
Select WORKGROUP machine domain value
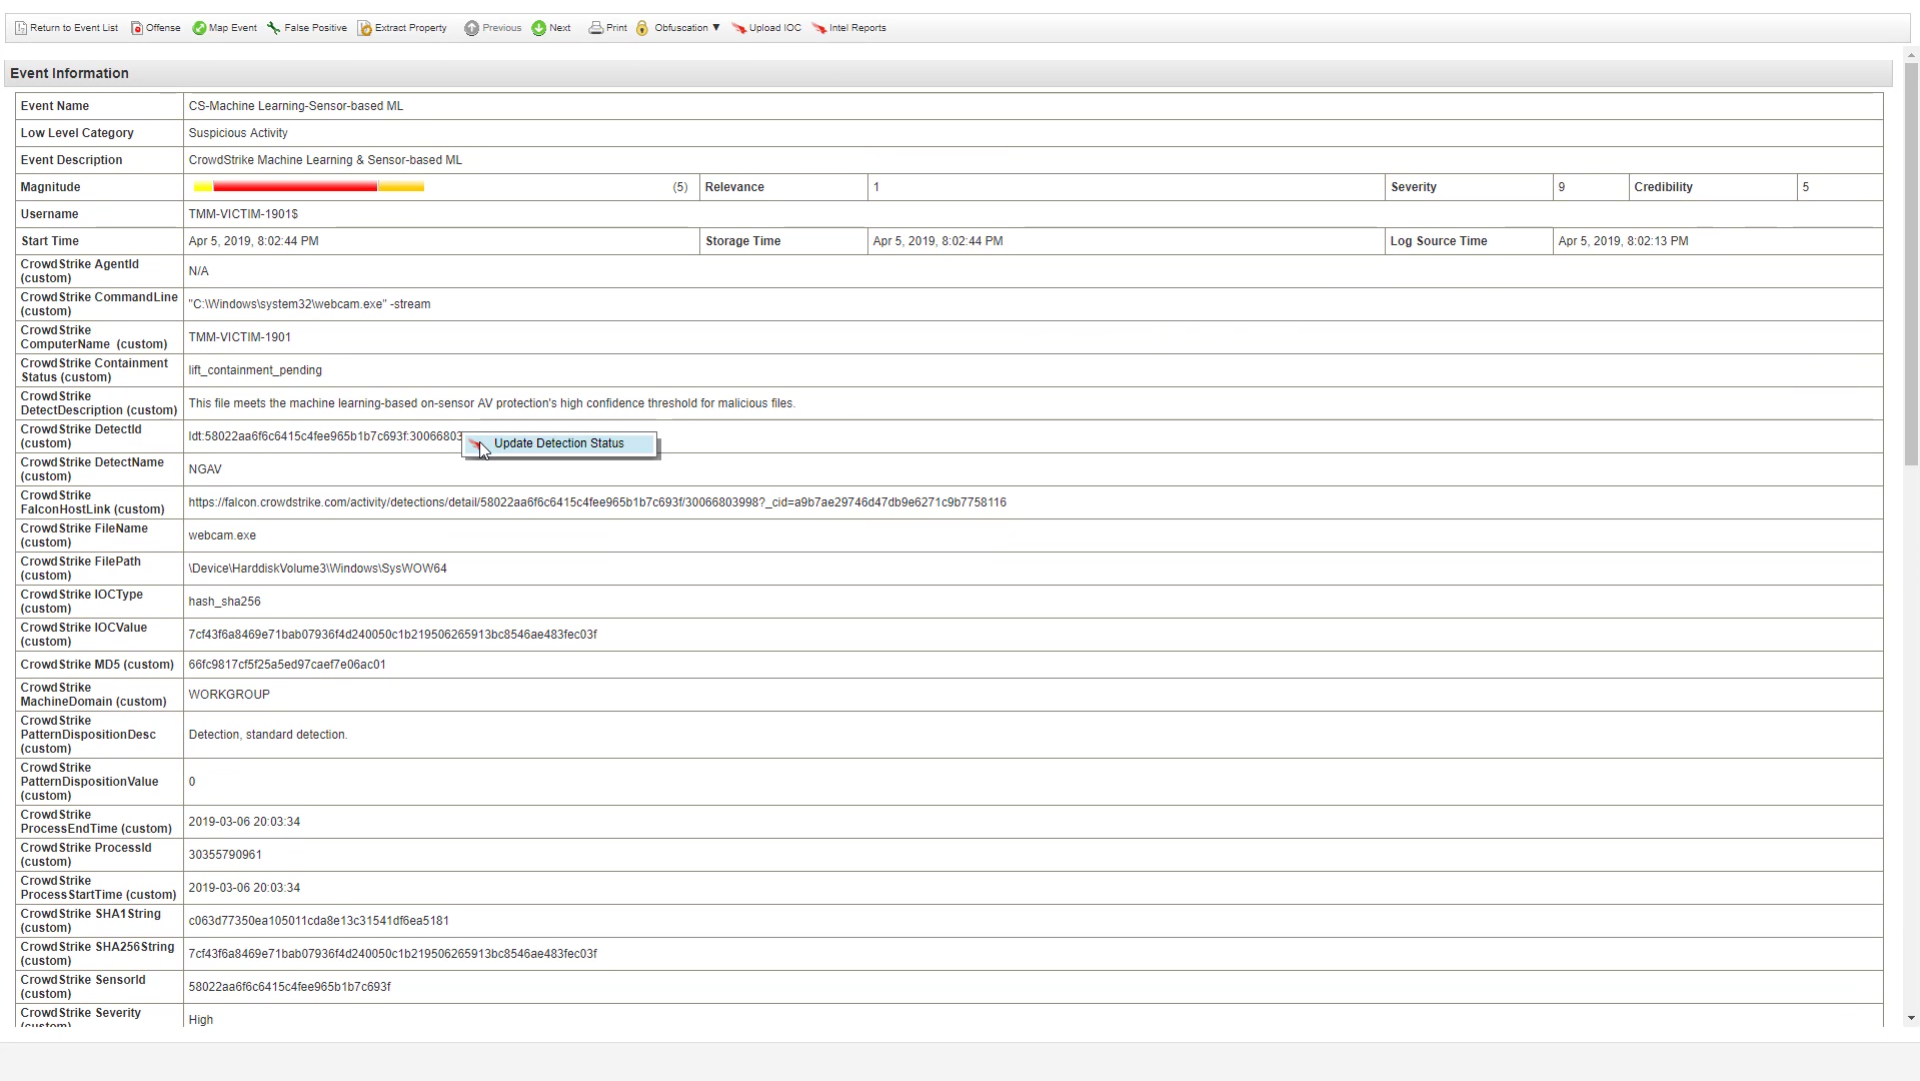pyautogui.click(x=229, y=694)
